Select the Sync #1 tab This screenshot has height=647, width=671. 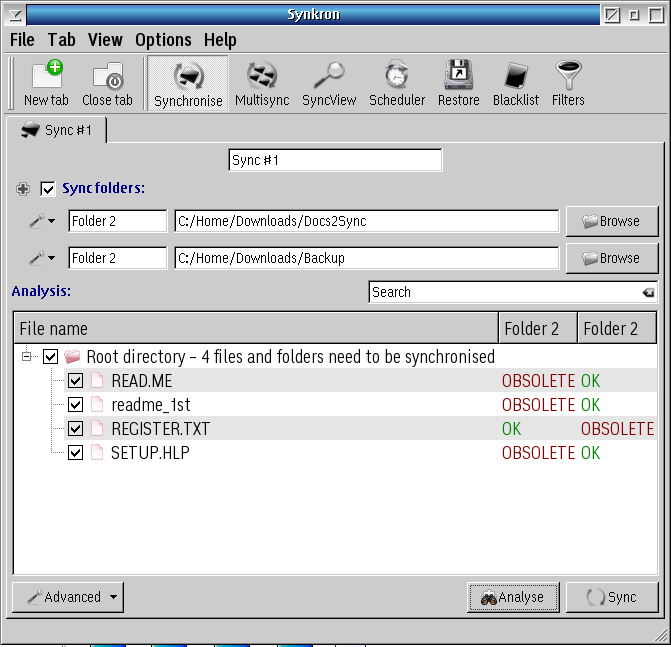click(56, 130)
